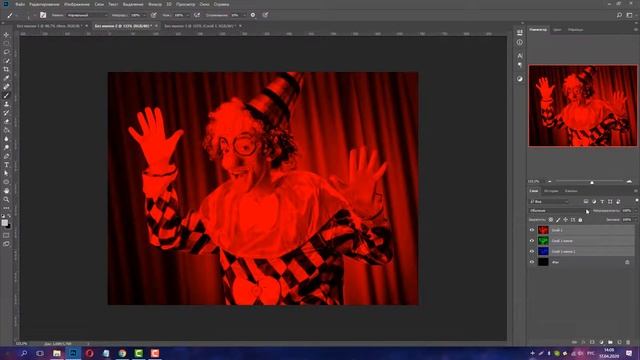Switch to Channels panel tab
Screen dimensions: 640x360
click(571, 191)
